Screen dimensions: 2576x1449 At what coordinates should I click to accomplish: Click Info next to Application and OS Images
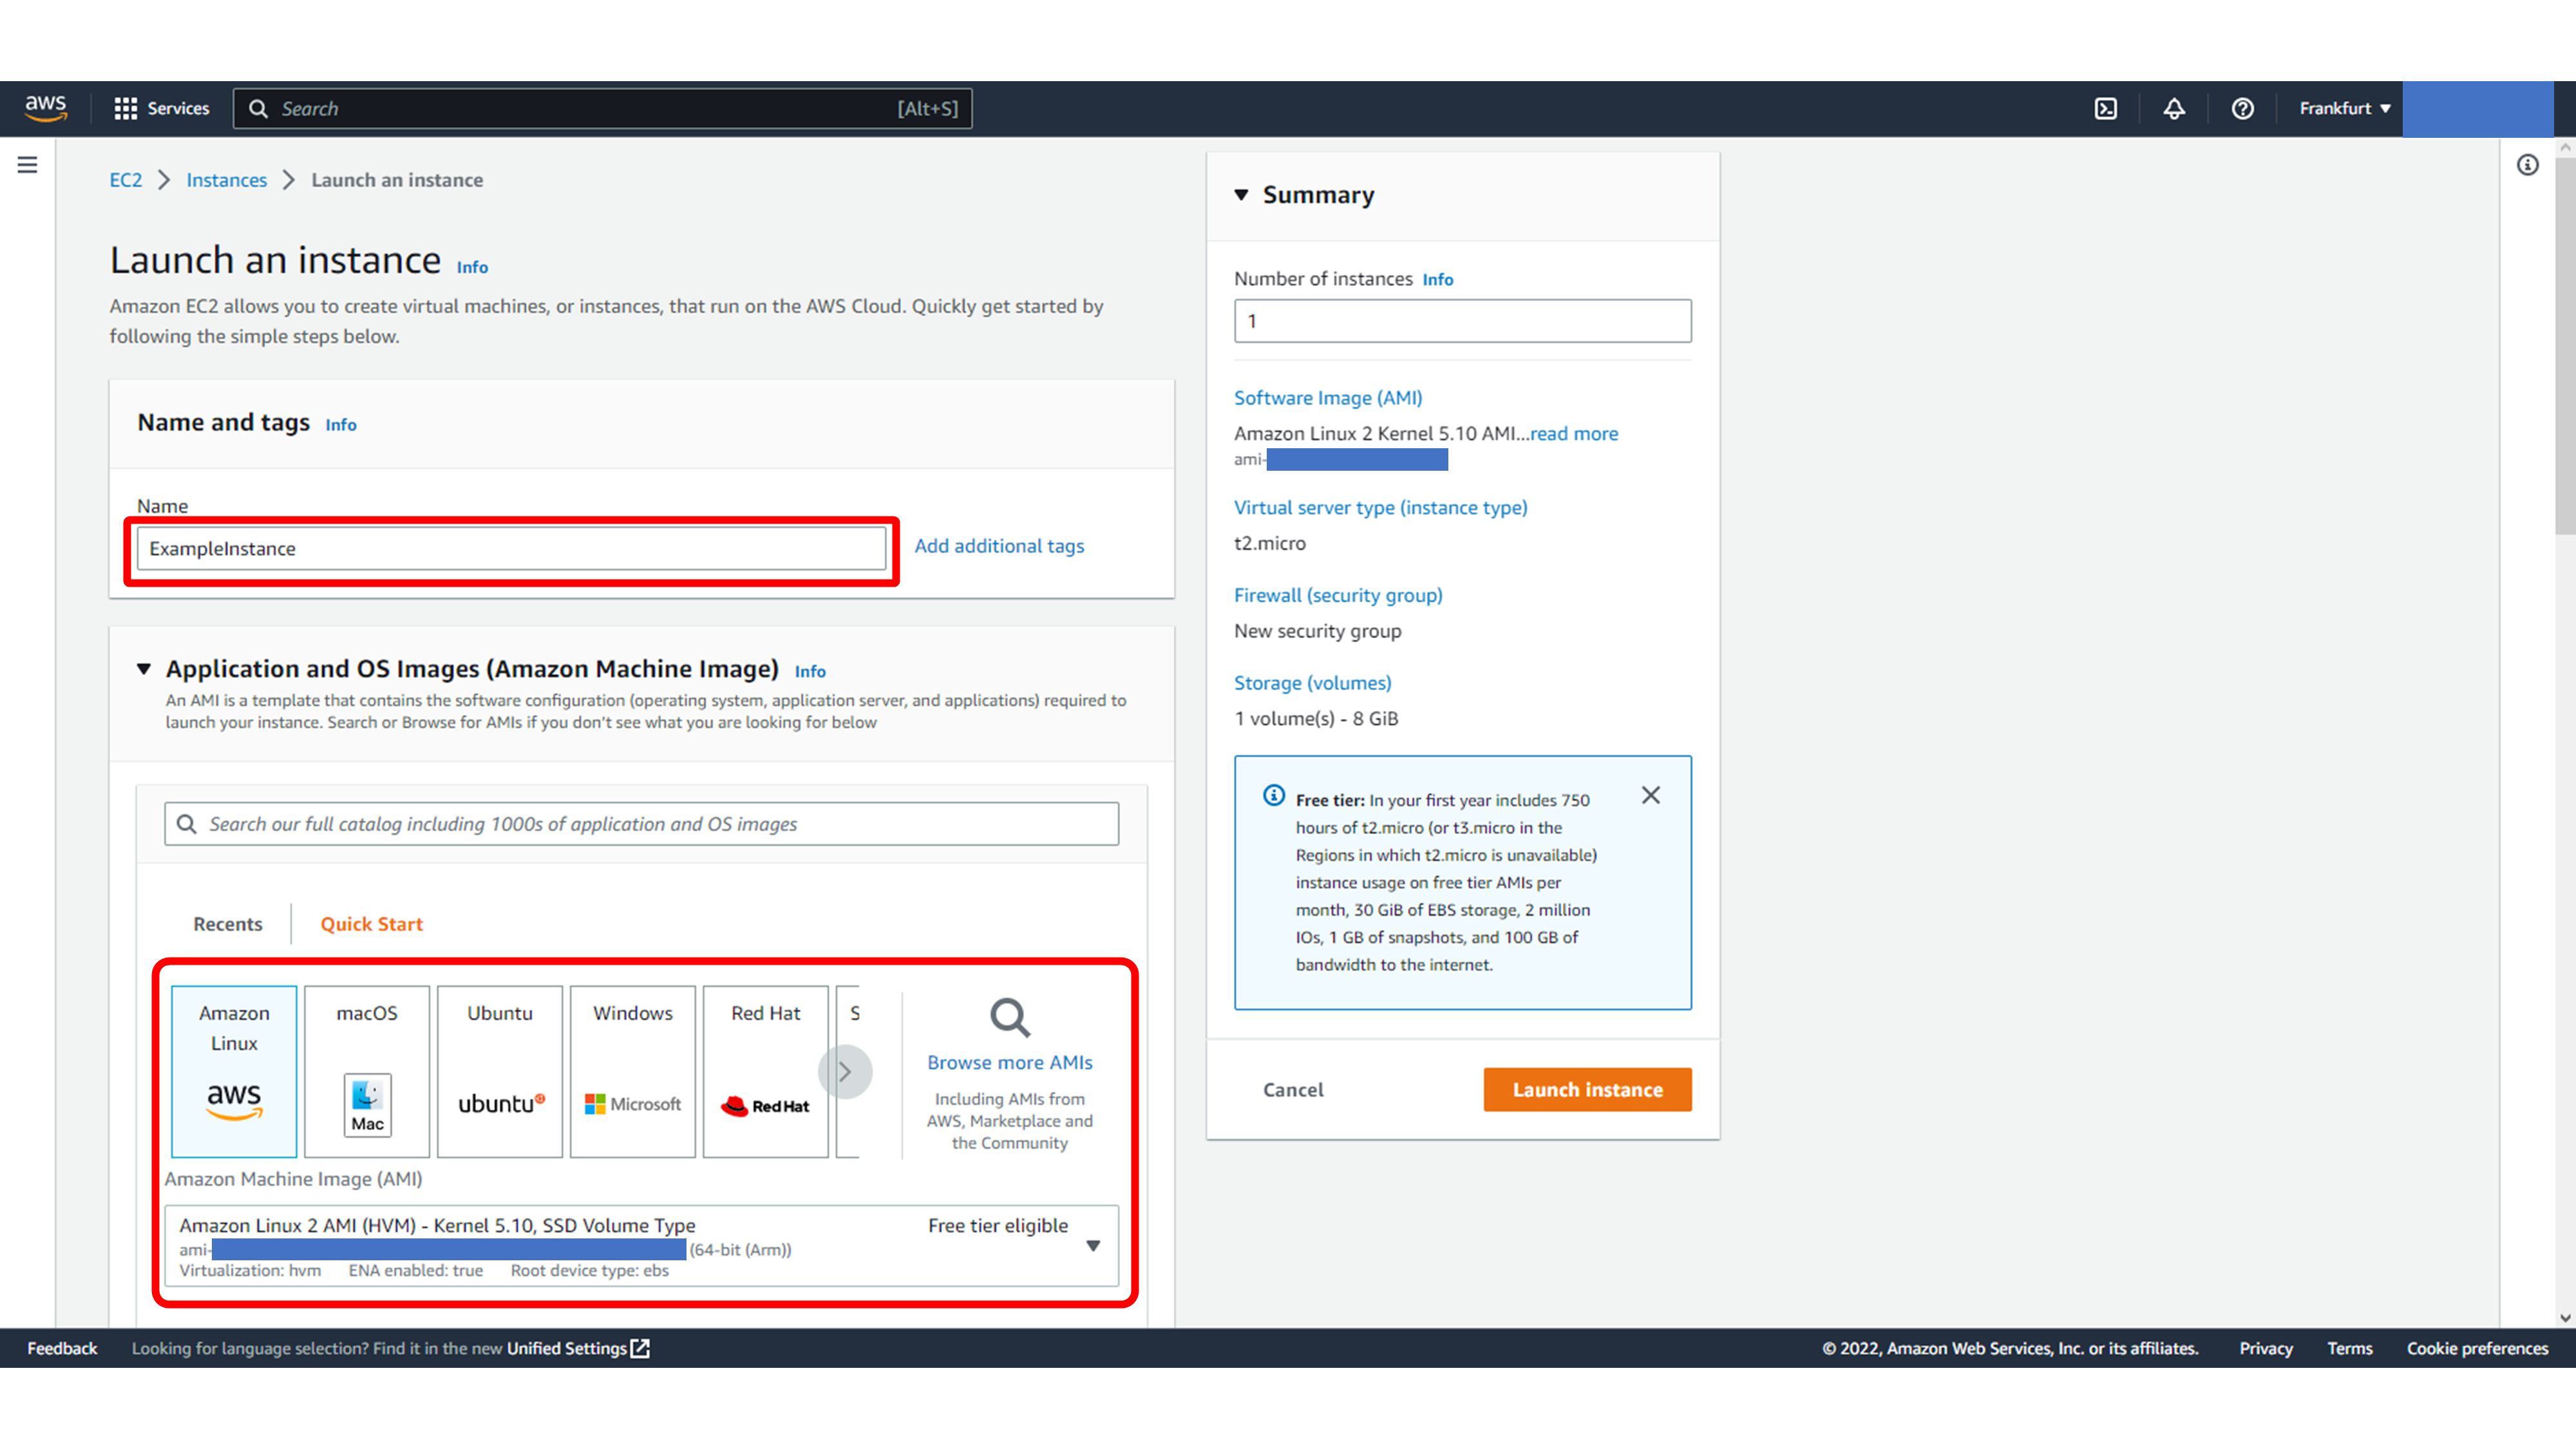coord(810,671)
